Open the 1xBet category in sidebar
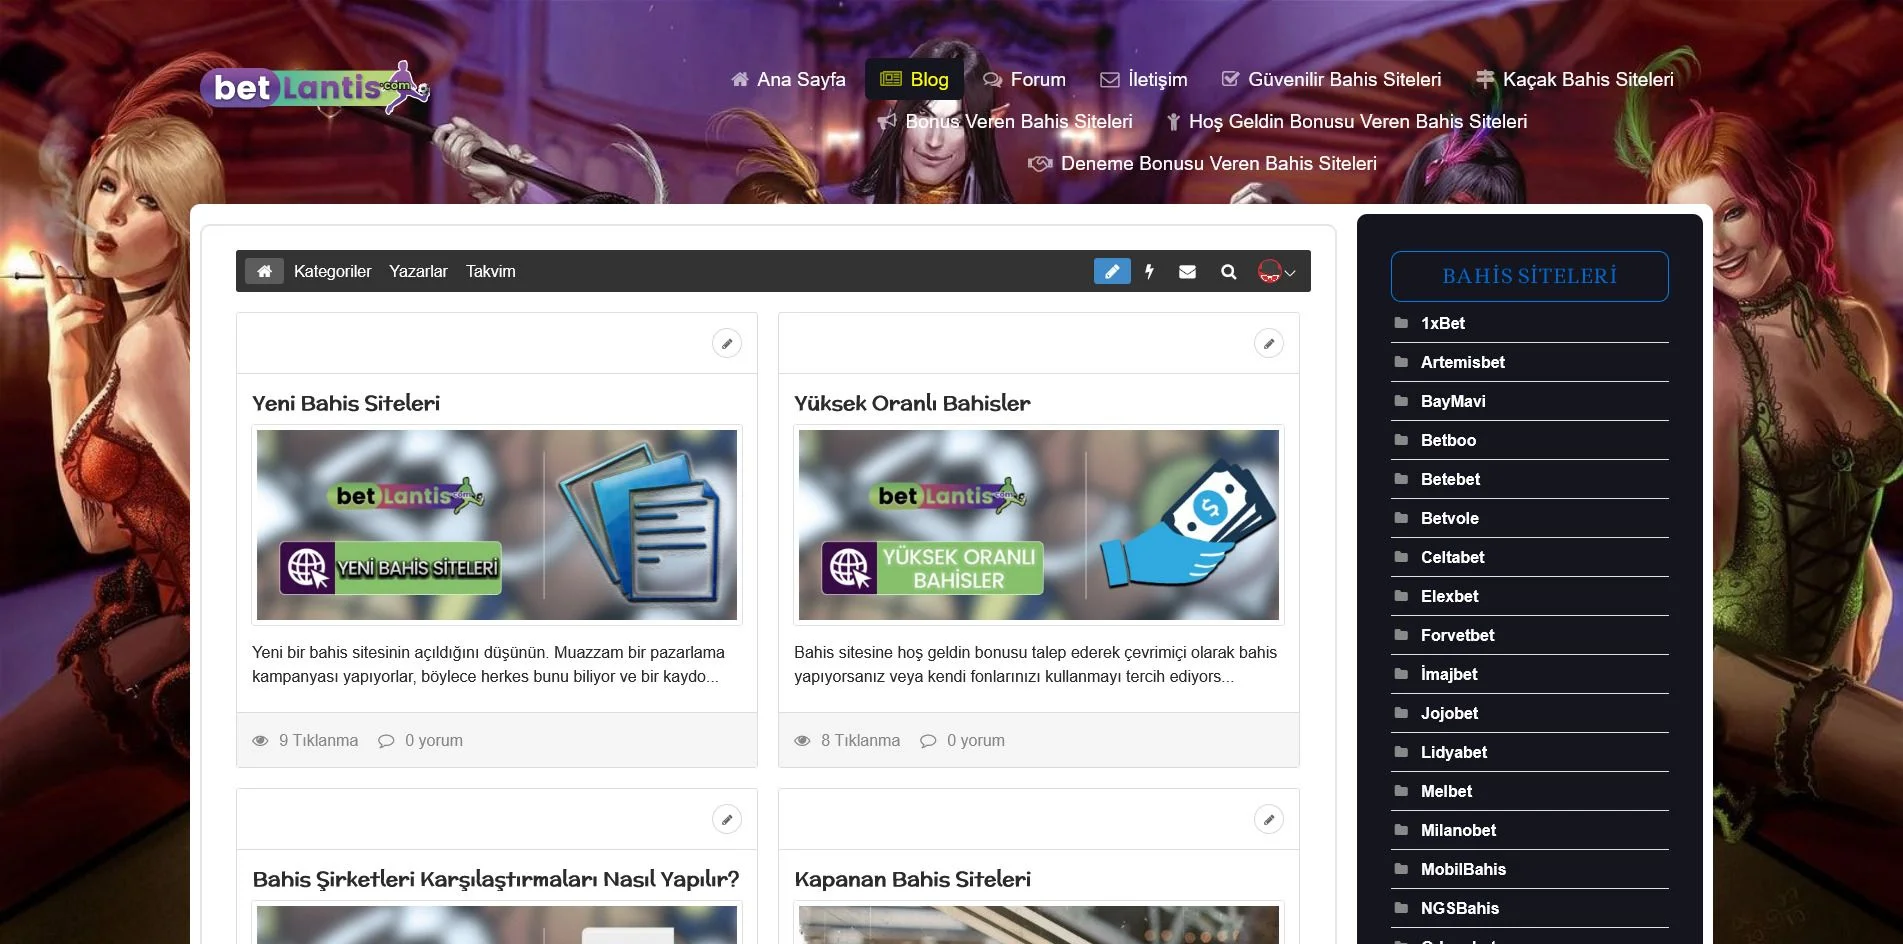This screenshot has height=944, width=1903. point(1443,323)
